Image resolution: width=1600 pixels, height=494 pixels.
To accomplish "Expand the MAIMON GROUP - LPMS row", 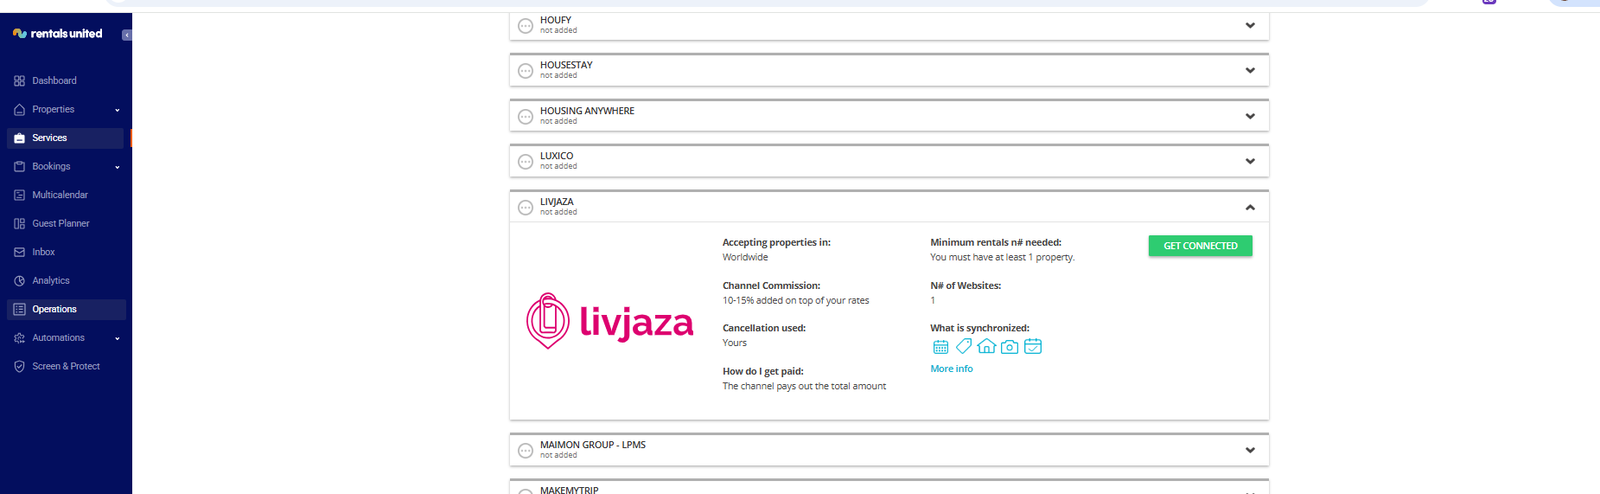I will 1250,450.
